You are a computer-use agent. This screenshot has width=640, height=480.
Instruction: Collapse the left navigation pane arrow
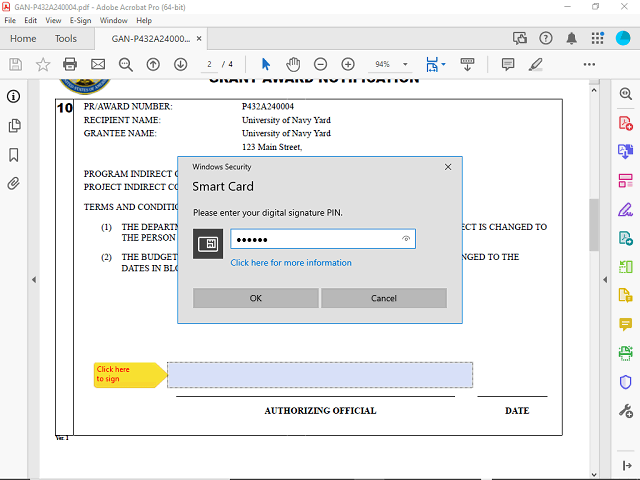34,280
